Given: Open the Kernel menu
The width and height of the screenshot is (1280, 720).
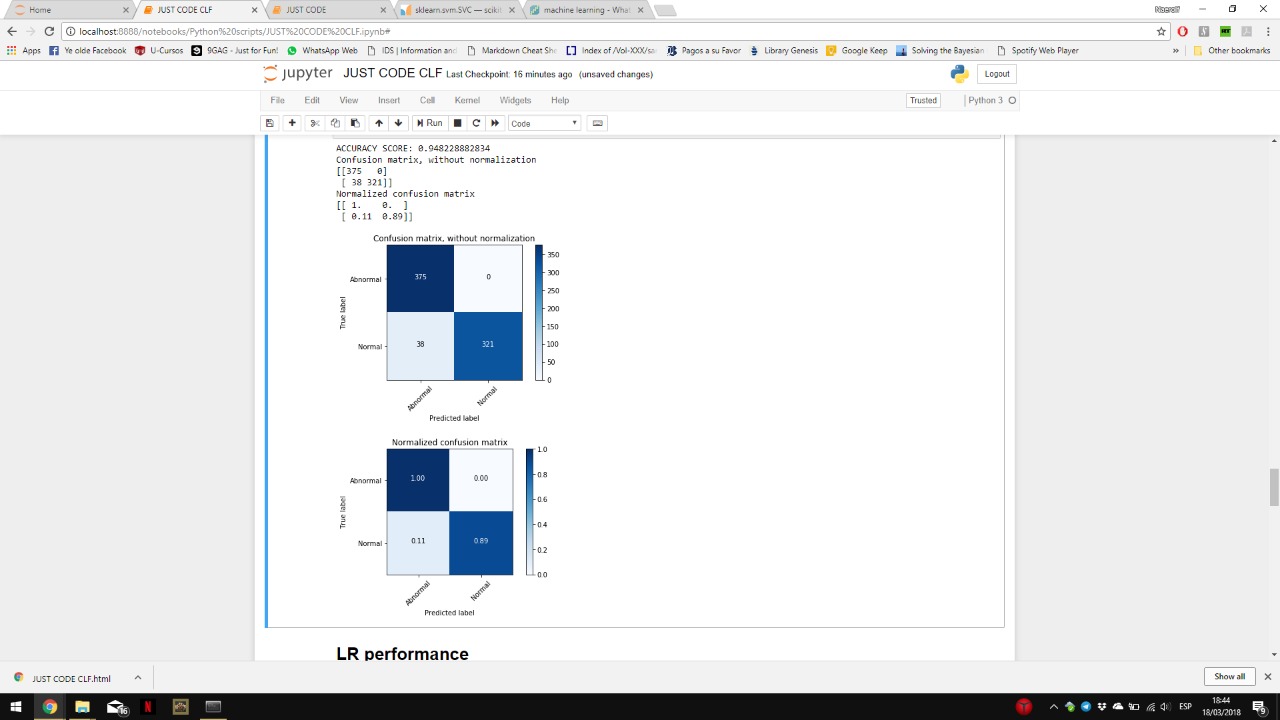Looking at the screenshot, I should click(467, 100).
